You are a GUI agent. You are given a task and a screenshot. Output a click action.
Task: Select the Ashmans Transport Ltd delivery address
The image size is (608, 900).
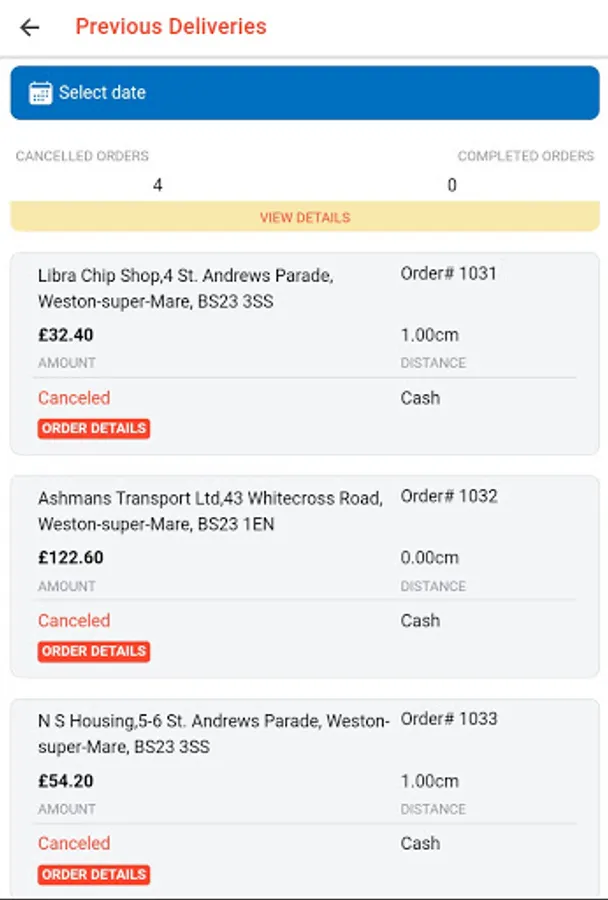210,511
